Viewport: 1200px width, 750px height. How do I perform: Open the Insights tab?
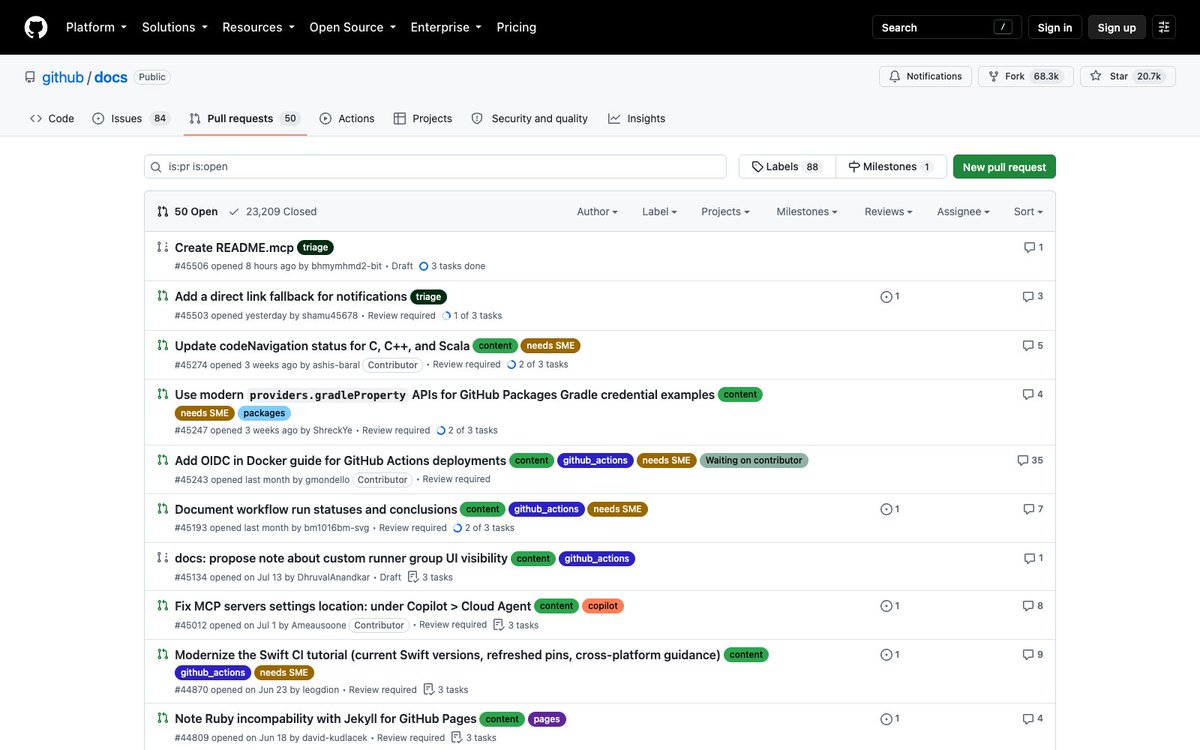click(637, 118)
